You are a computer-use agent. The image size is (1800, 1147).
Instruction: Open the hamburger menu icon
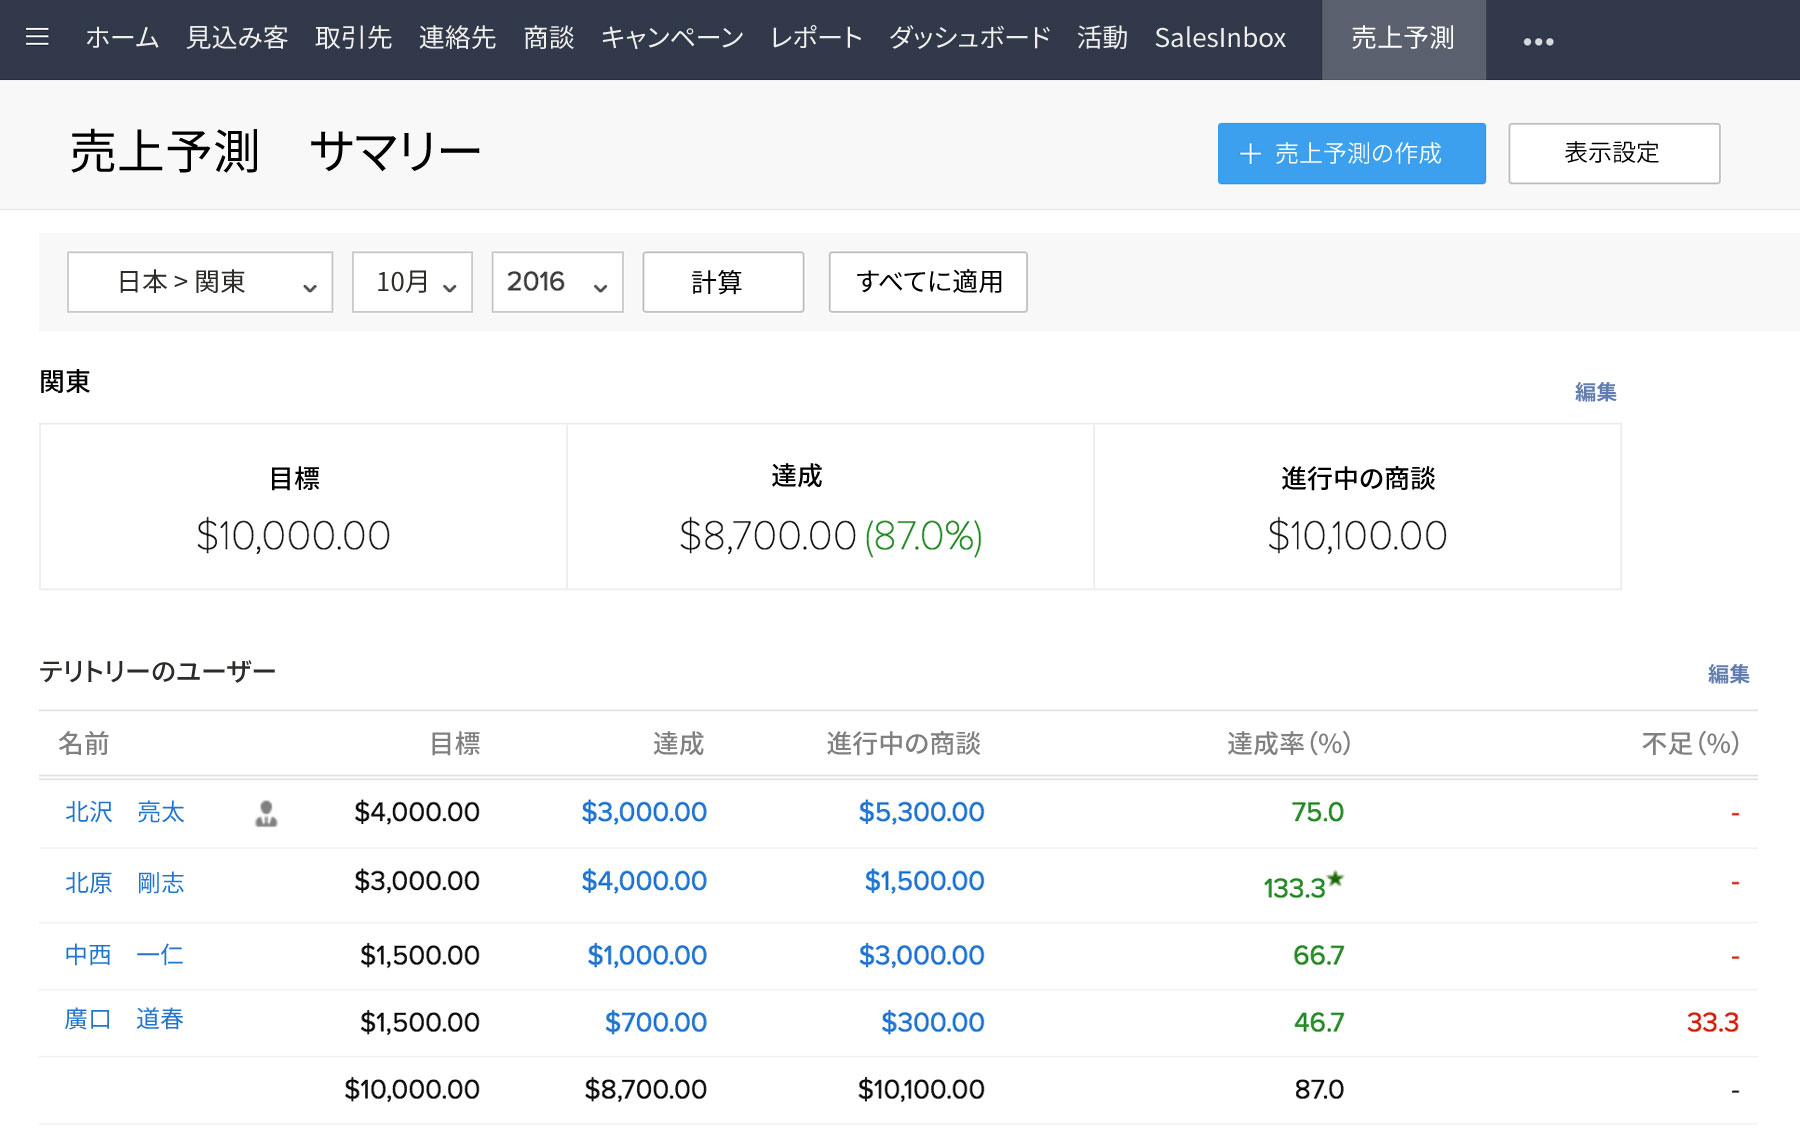(x=37, y=38)
